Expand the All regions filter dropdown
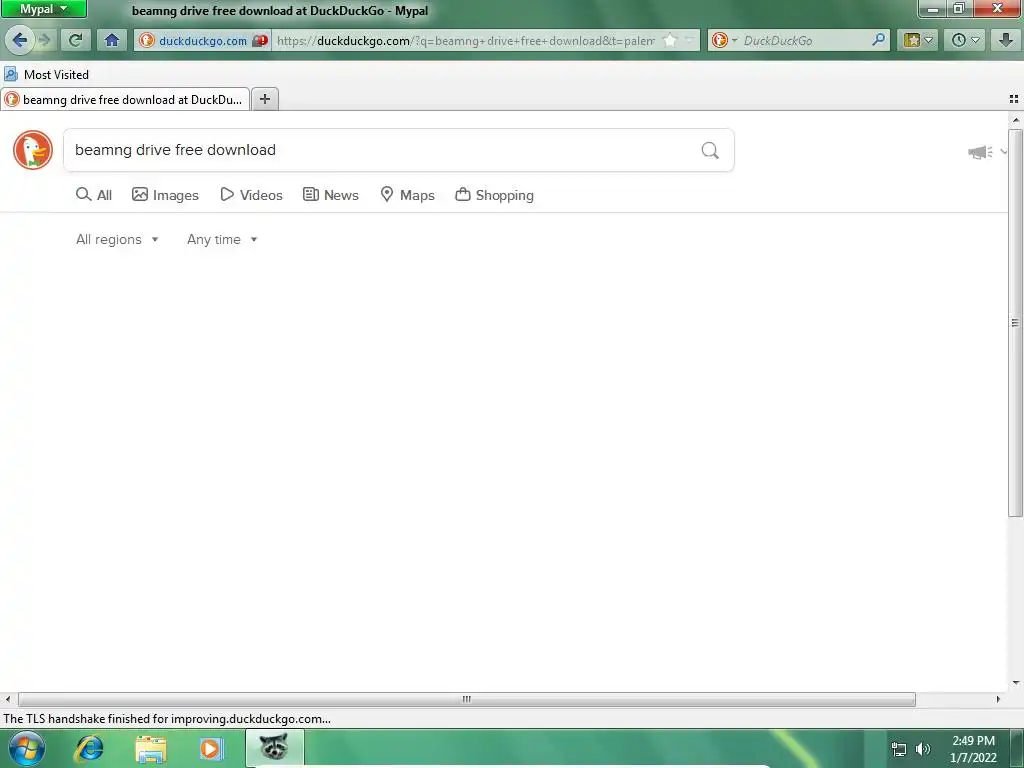Viewport: 1024px width, 768px height. point(117,240)
